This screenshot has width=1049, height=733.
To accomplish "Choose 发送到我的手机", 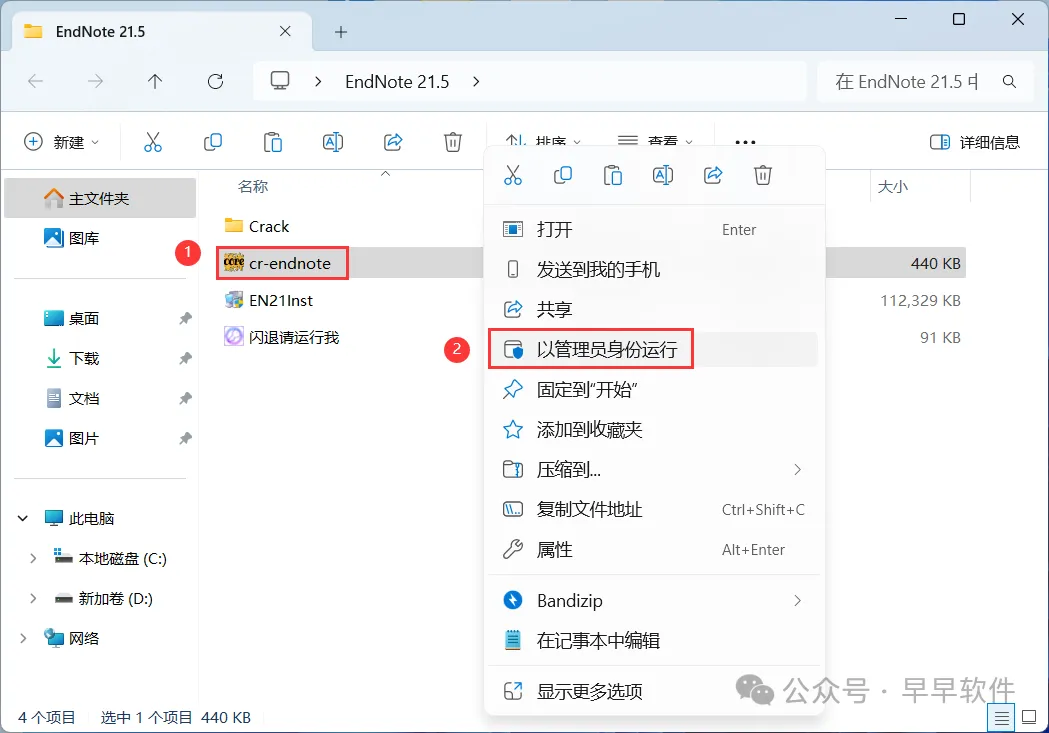I will (x=654, y=270).
